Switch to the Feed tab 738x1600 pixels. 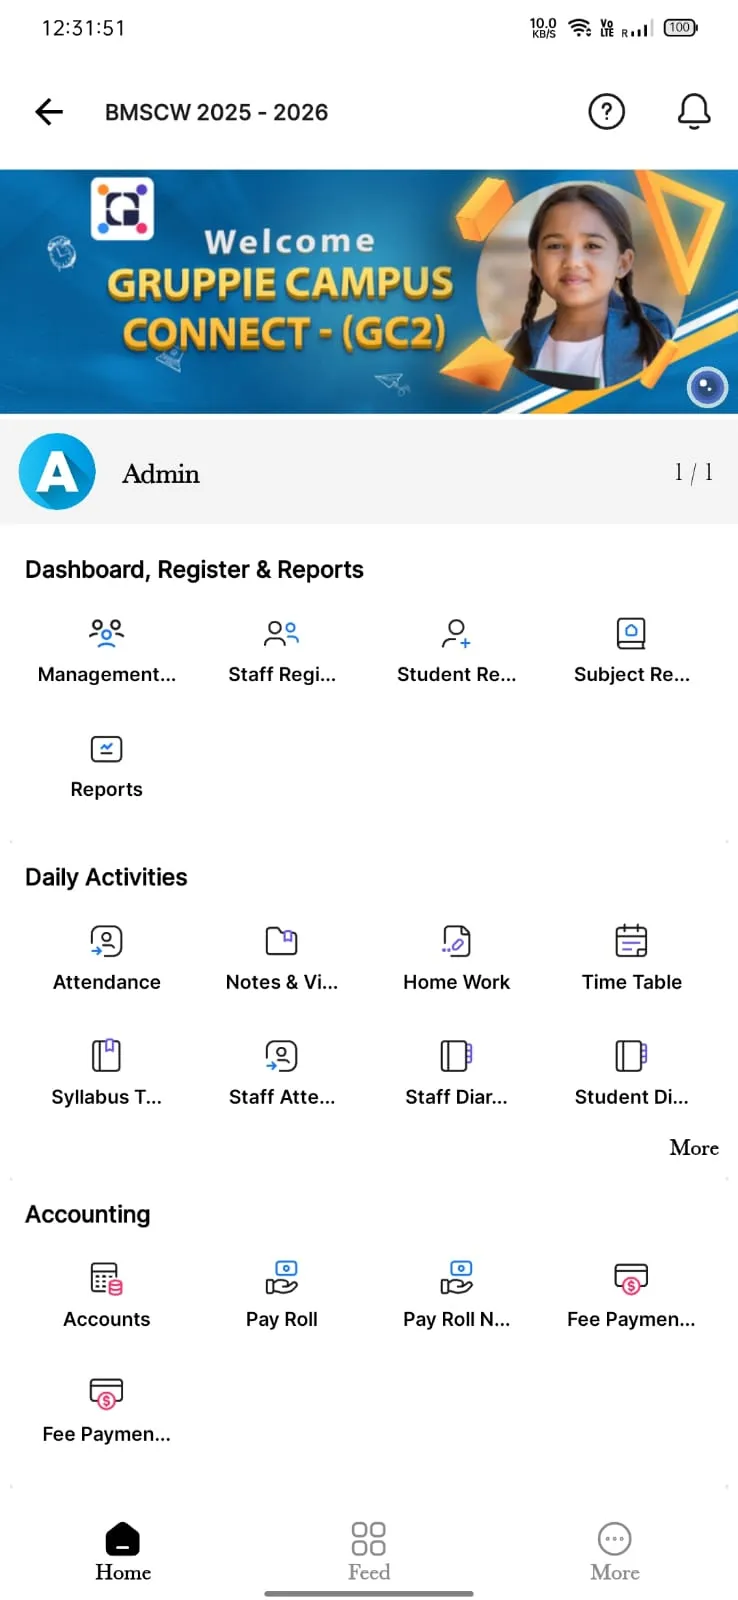point(369,1552)
